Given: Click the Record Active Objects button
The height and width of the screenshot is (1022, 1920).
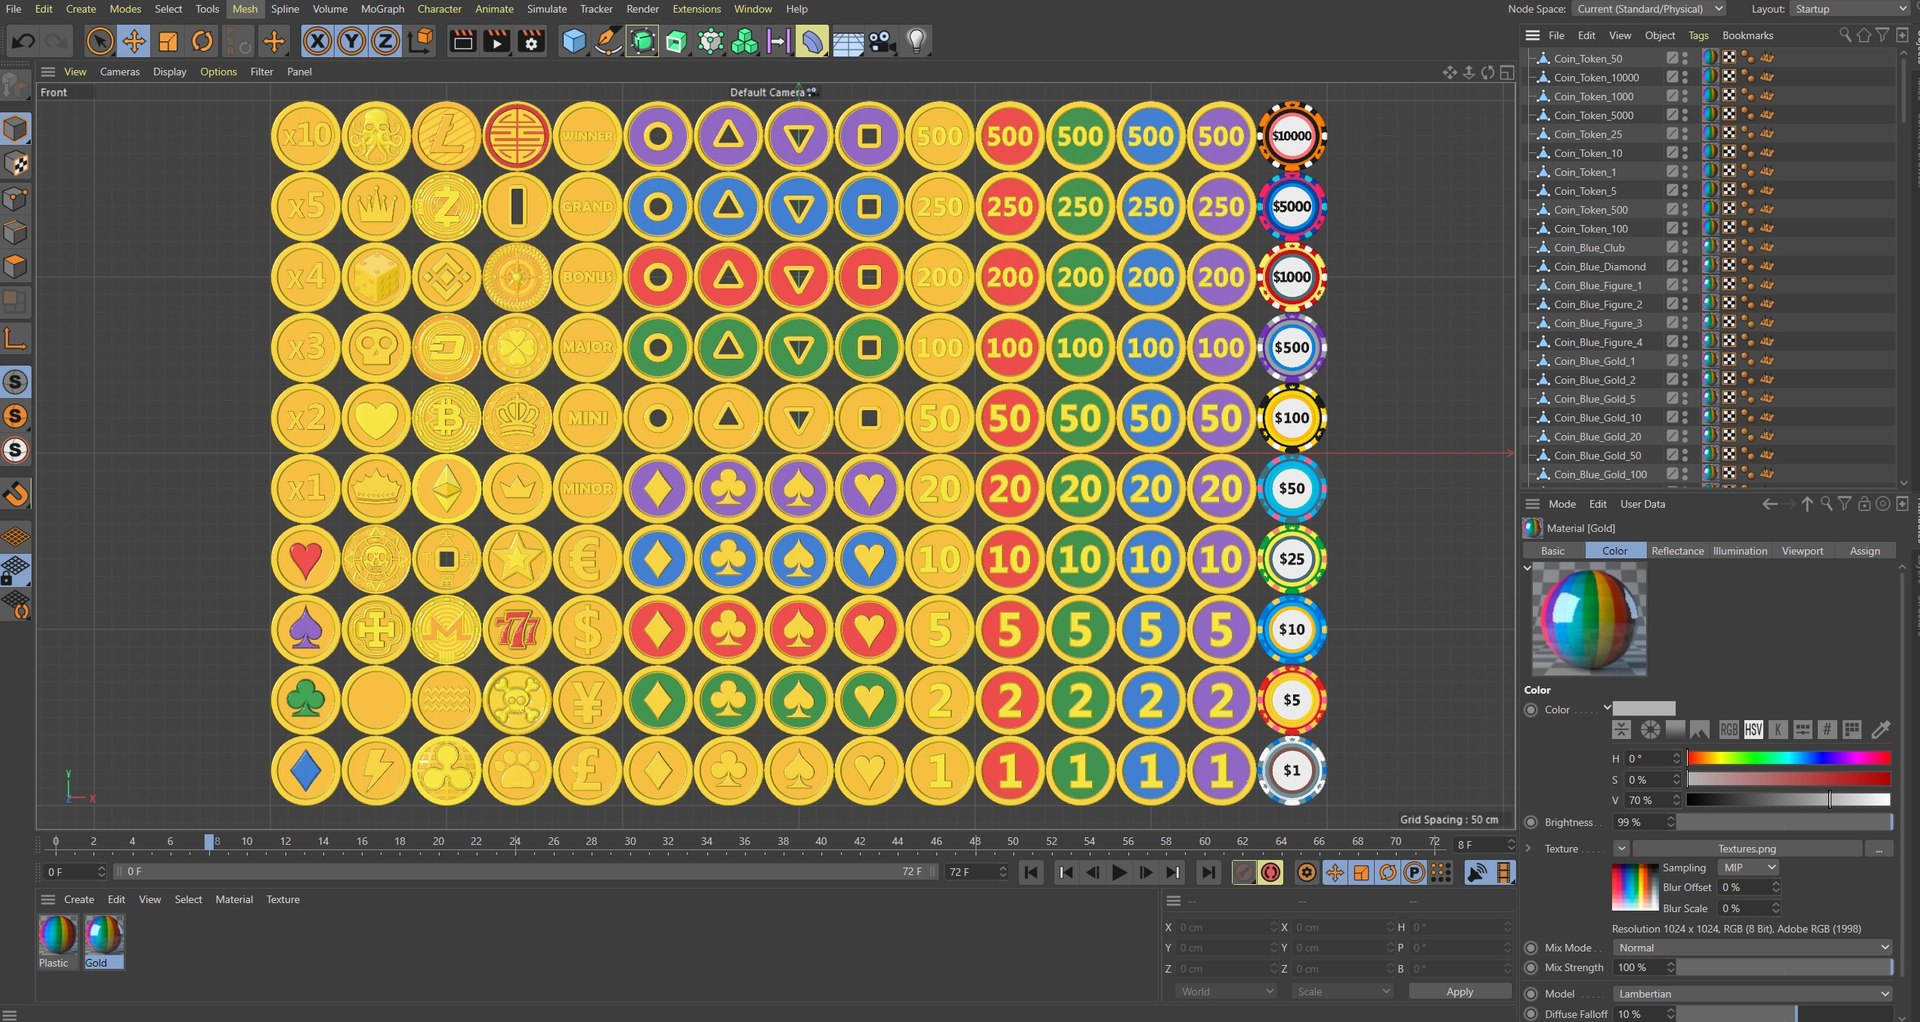Looking at the screenshot, I should pos(1243,873).
